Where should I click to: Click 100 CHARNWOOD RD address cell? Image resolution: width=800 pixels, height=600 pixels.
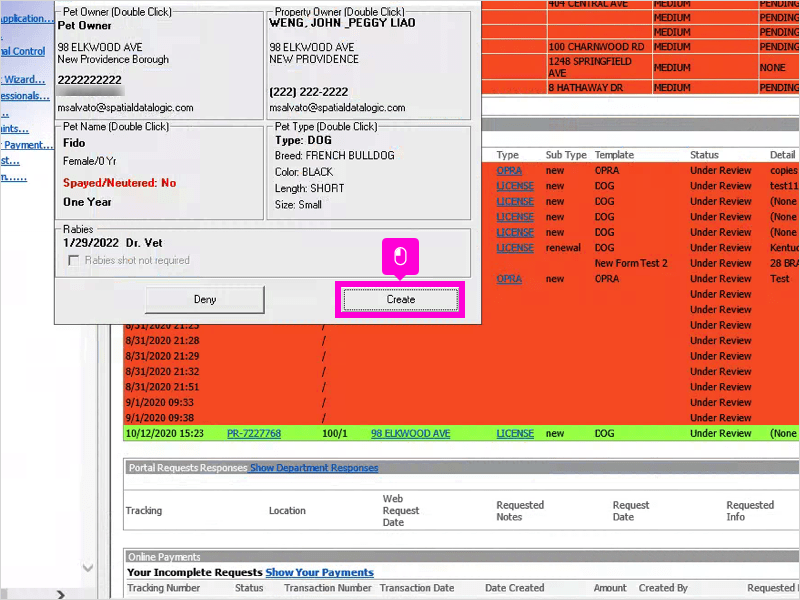596,46
